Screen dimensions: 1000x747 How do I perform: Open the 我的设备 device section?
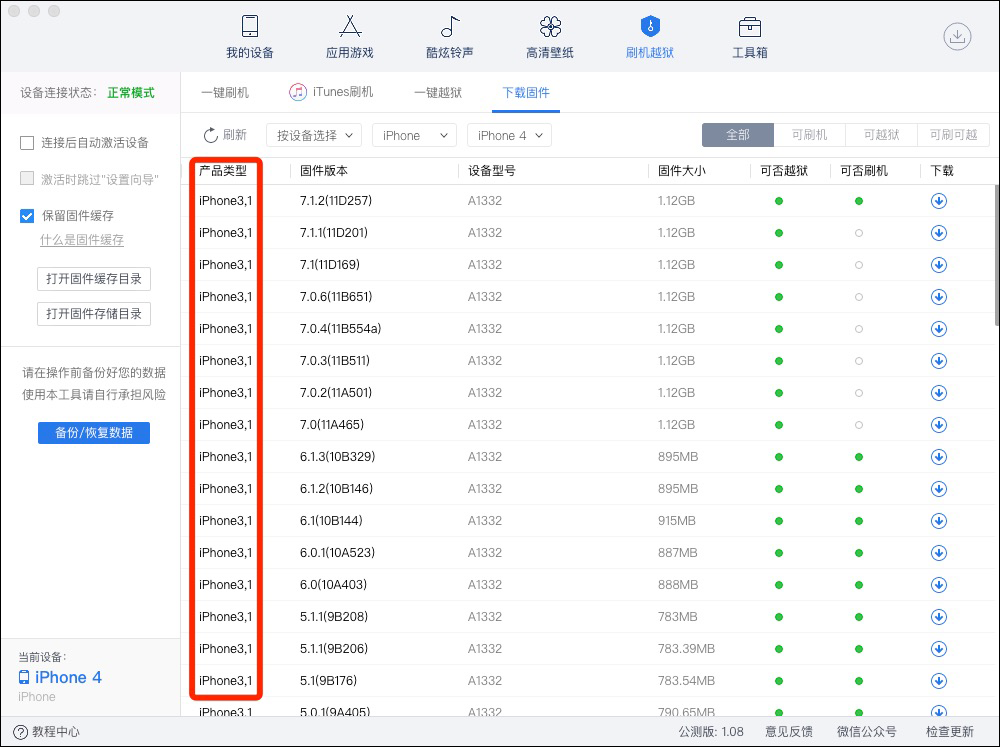[x=249, y=37]
